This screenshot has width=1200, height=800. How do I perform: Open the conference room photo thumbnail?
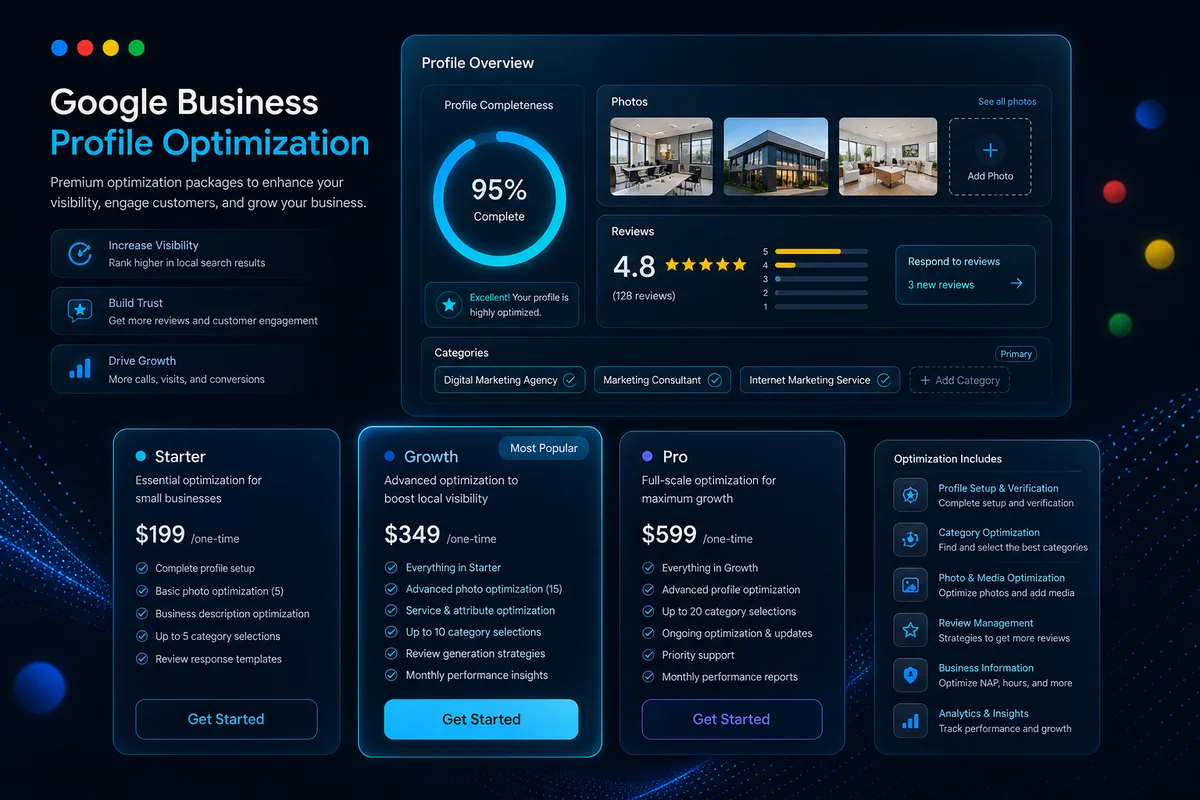pos(661,156)
